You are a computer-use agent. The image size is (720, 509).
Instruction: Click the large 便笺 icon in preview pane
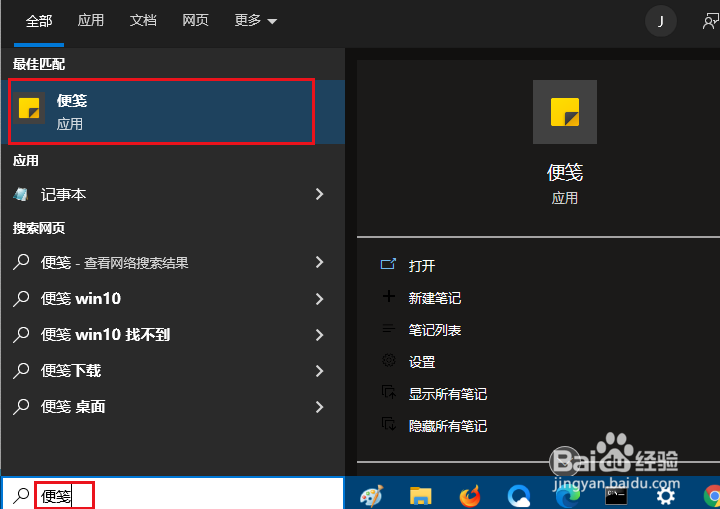[x=565, y=112]
